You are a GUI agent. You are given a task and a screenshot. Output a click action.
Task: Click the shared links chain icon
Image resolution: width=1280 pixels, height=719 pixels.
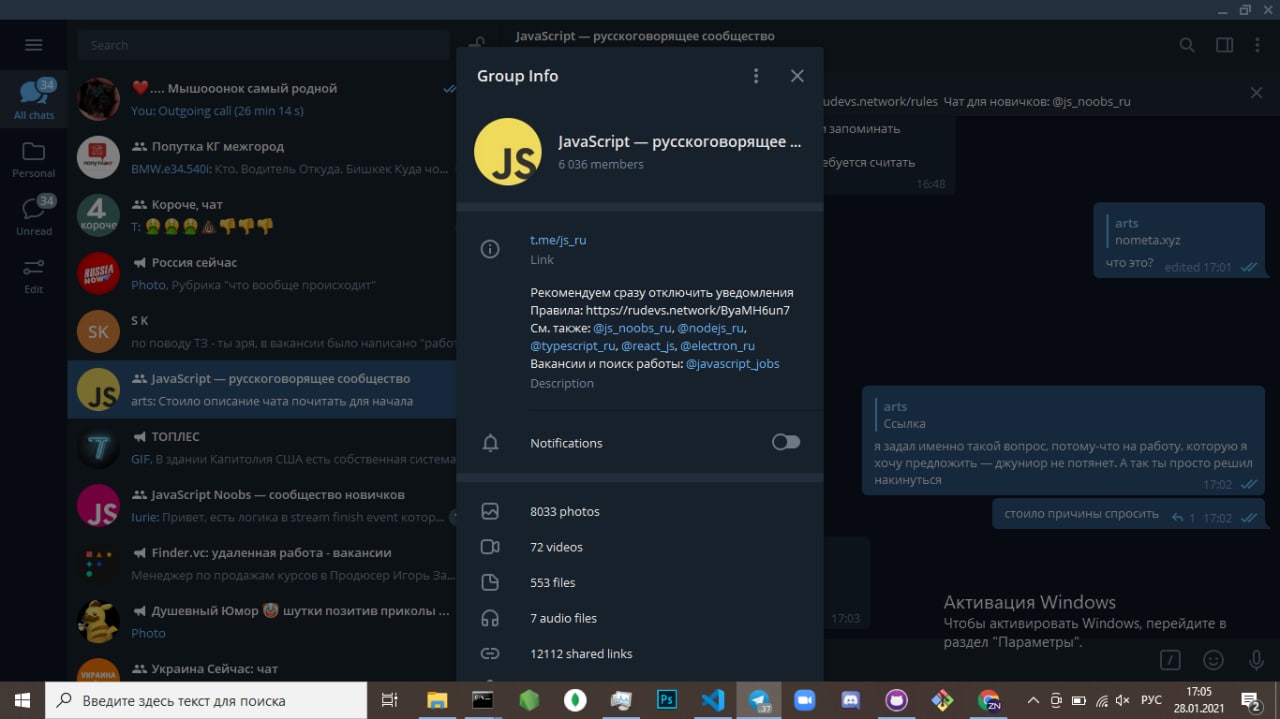point(490,653)
